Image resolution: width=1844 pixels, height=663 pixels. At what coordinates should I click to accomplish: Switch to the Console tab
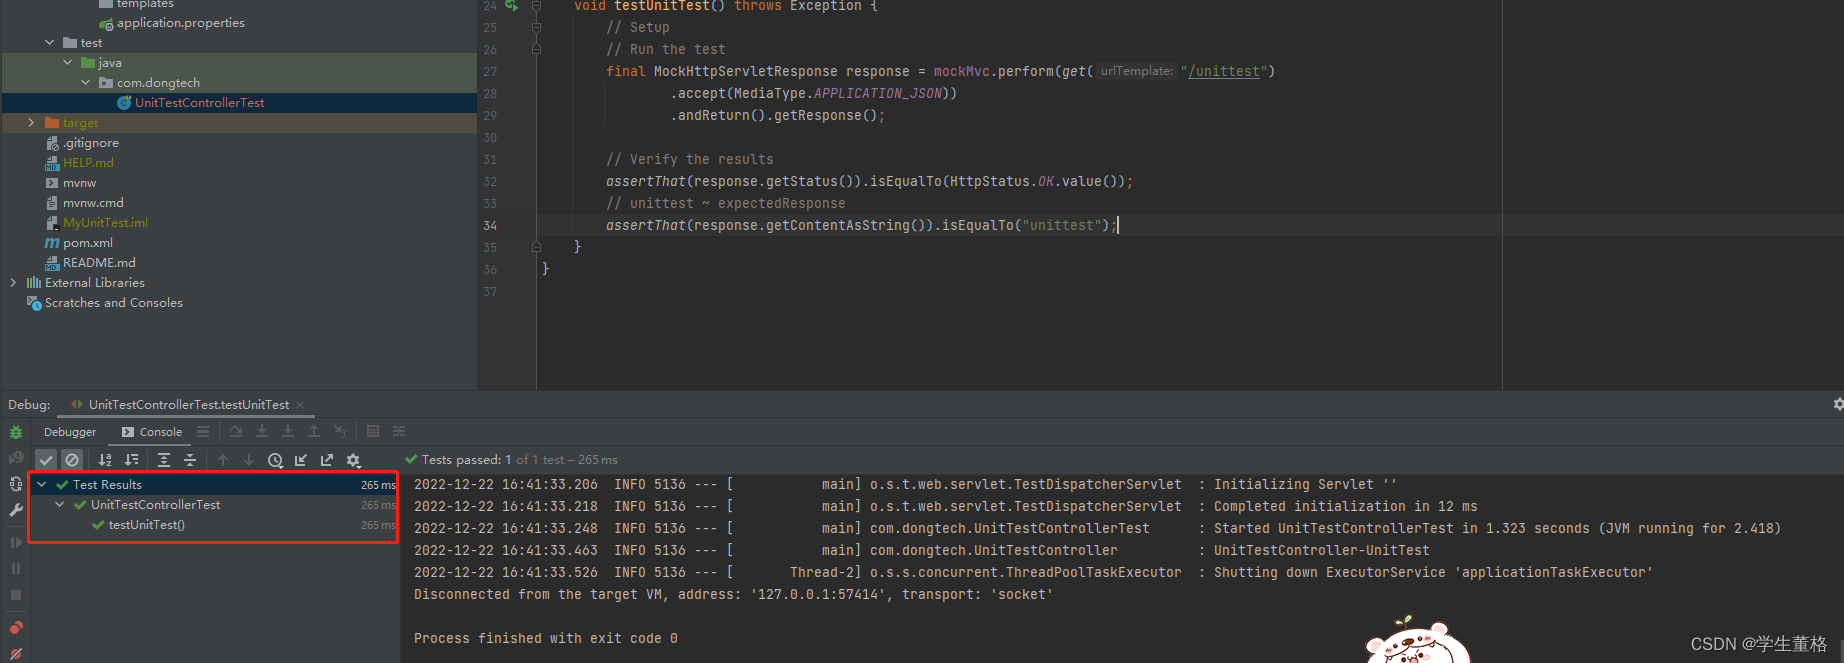(x=152, y=432)
